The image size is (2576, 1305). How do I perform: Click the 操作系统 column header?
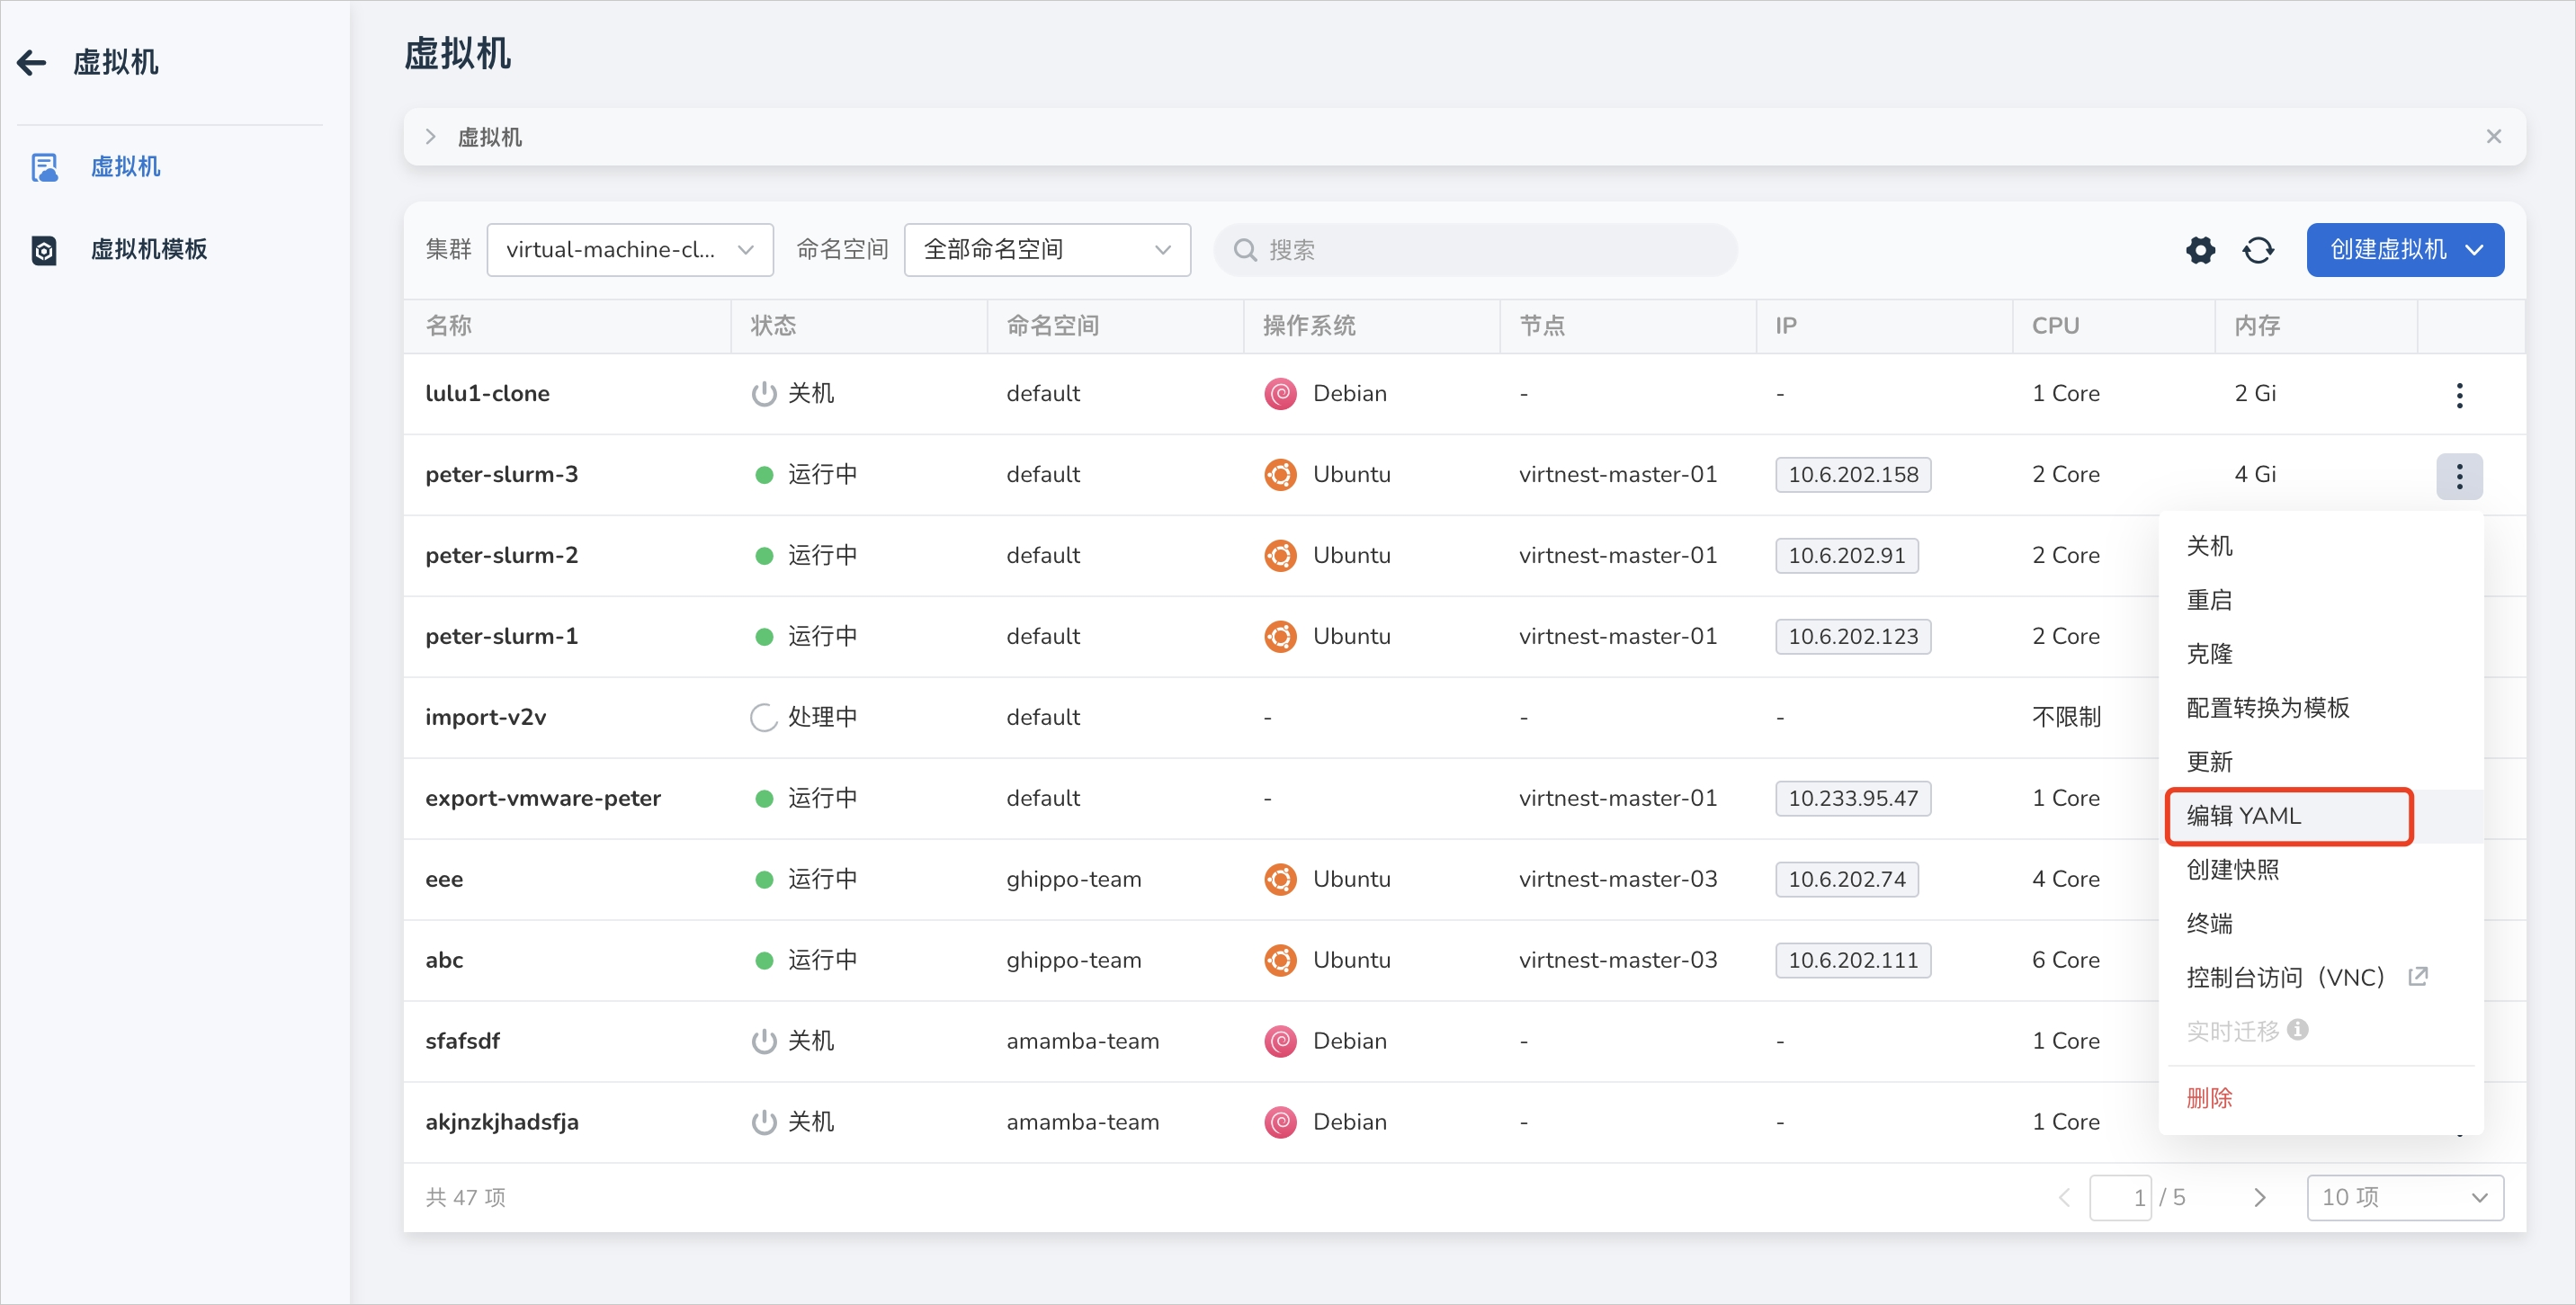click(1309, 326)
